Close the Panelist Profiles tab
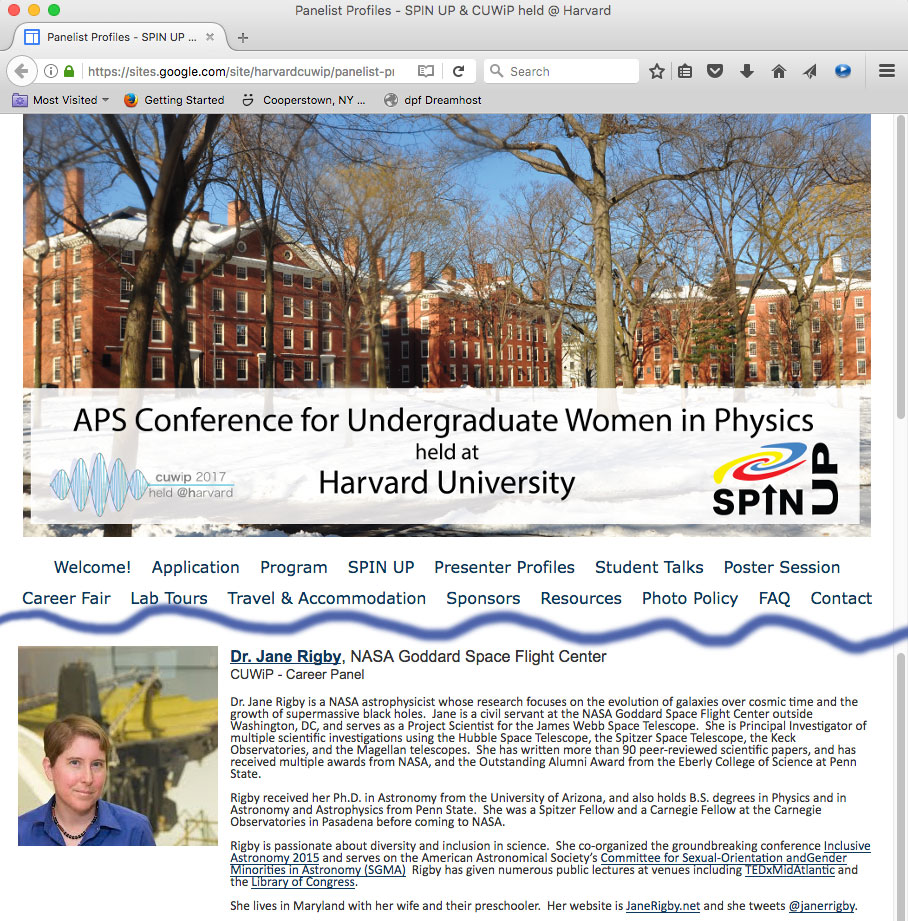Screen dimensions: 908x921 pyautogui.click(x=210, y=37)
